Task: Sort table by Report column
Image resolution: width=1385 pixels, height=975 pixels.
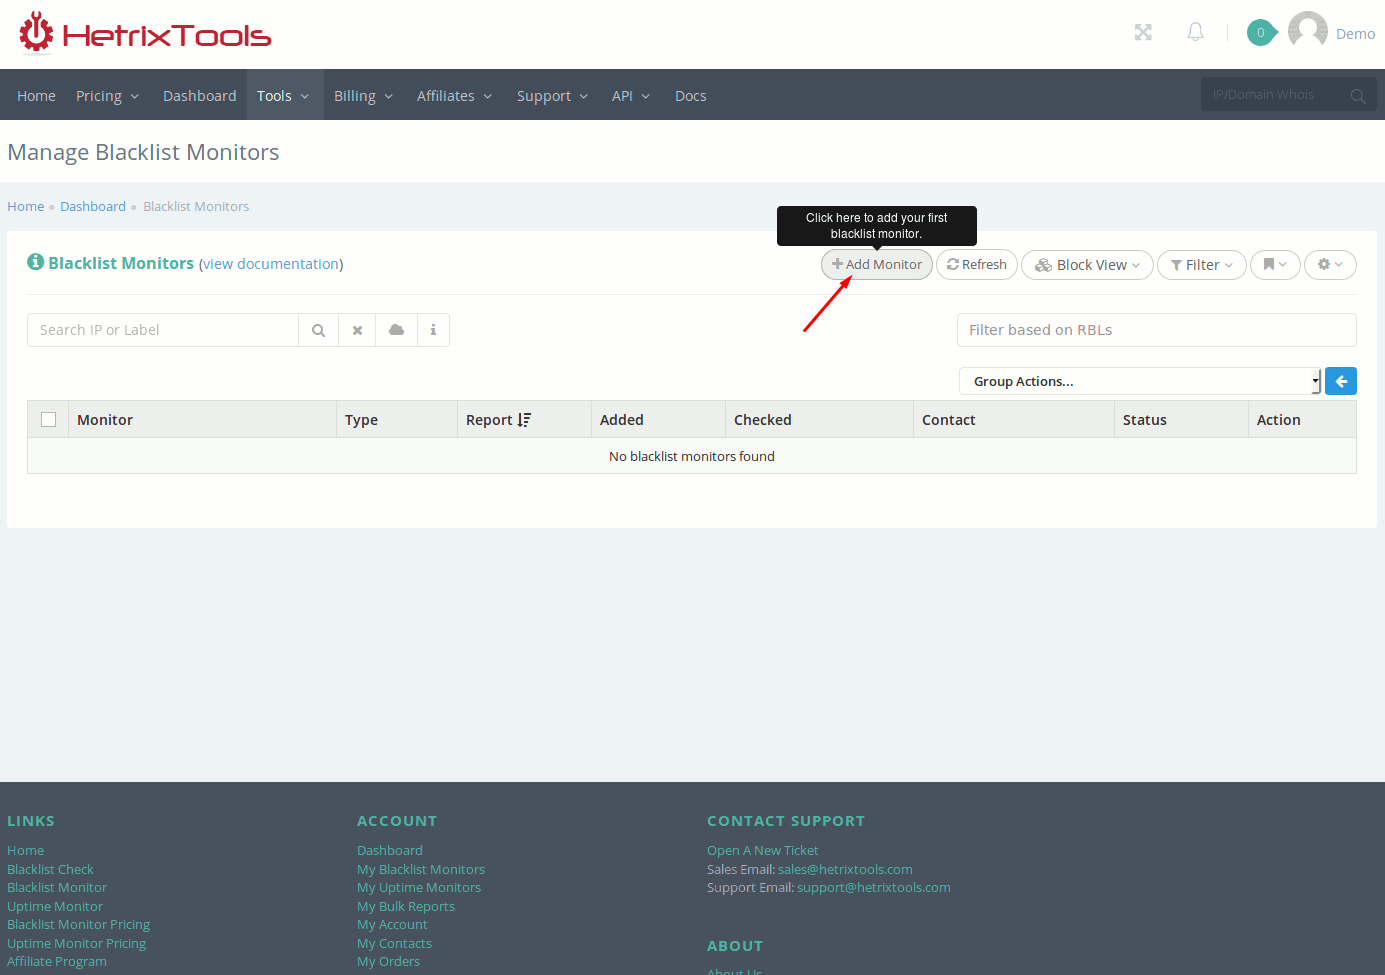Action: [x=498, y=420]
